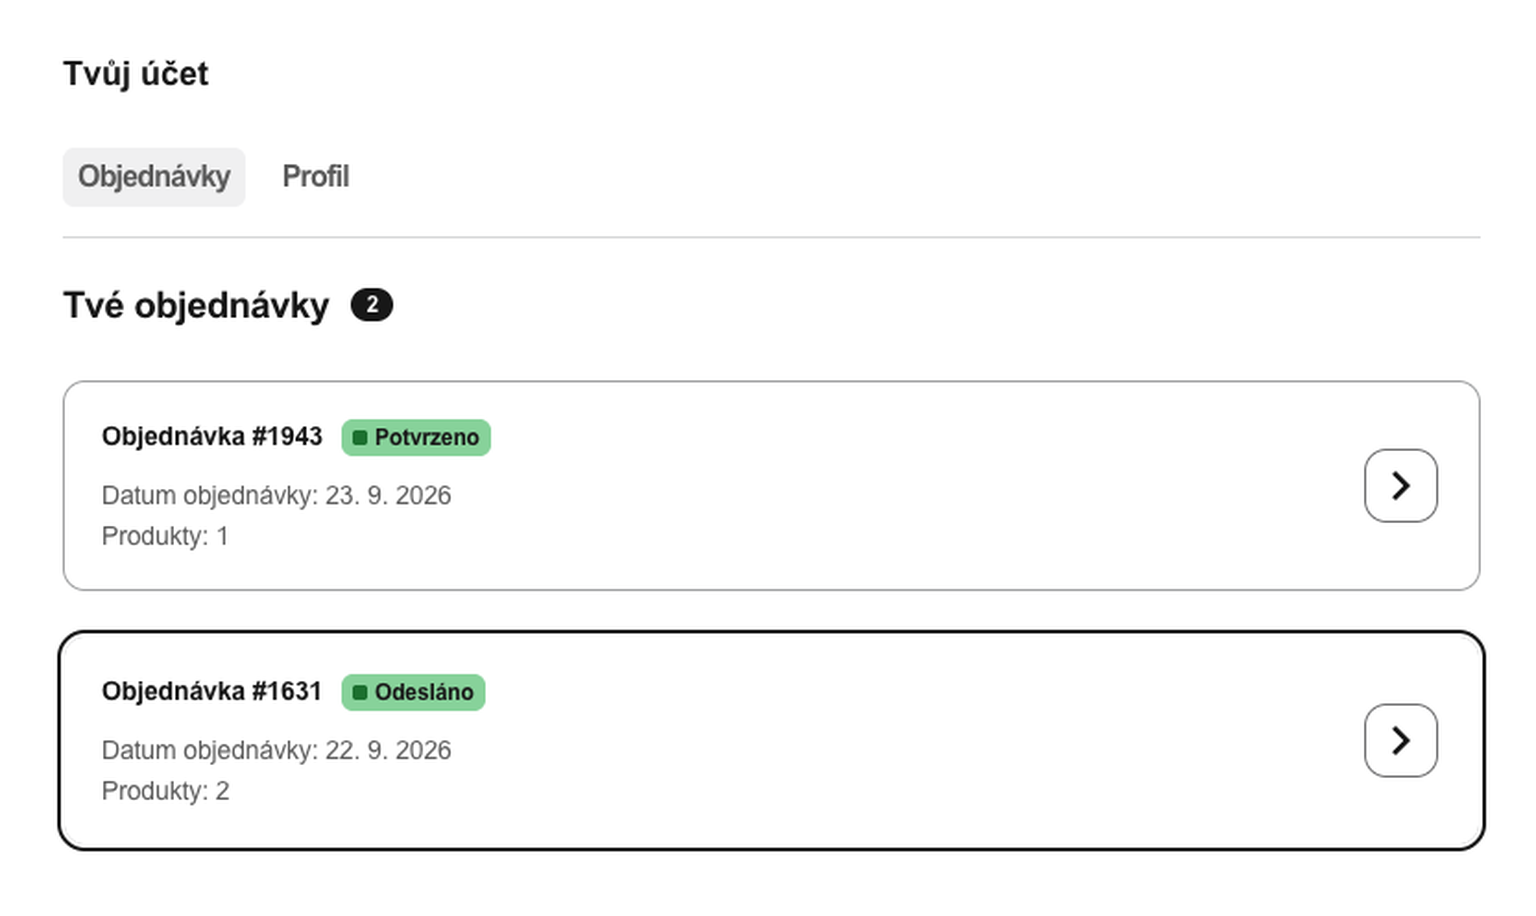Screen dimensions: 1536x916
Task: Click the Produkty: 2 line
Action: point(166,792)
